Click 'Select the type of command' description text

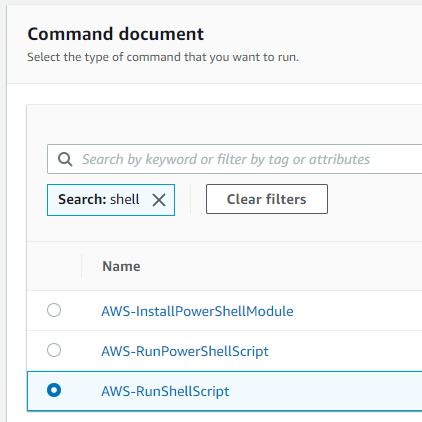[x=163, y=57]
